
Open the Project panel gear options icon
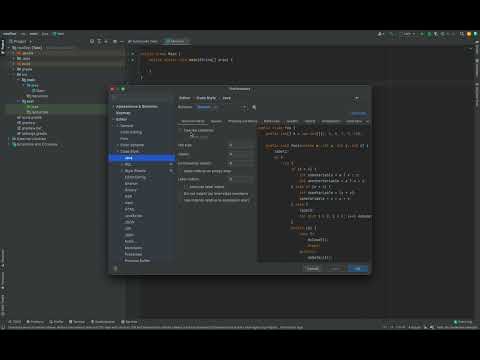pos(115,41)
